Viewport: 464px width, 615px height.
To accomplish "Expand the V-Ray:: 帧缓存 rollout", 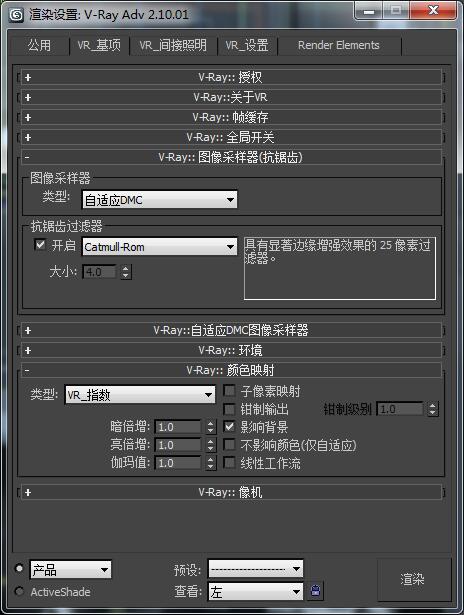I will click(x=231, y=117).
